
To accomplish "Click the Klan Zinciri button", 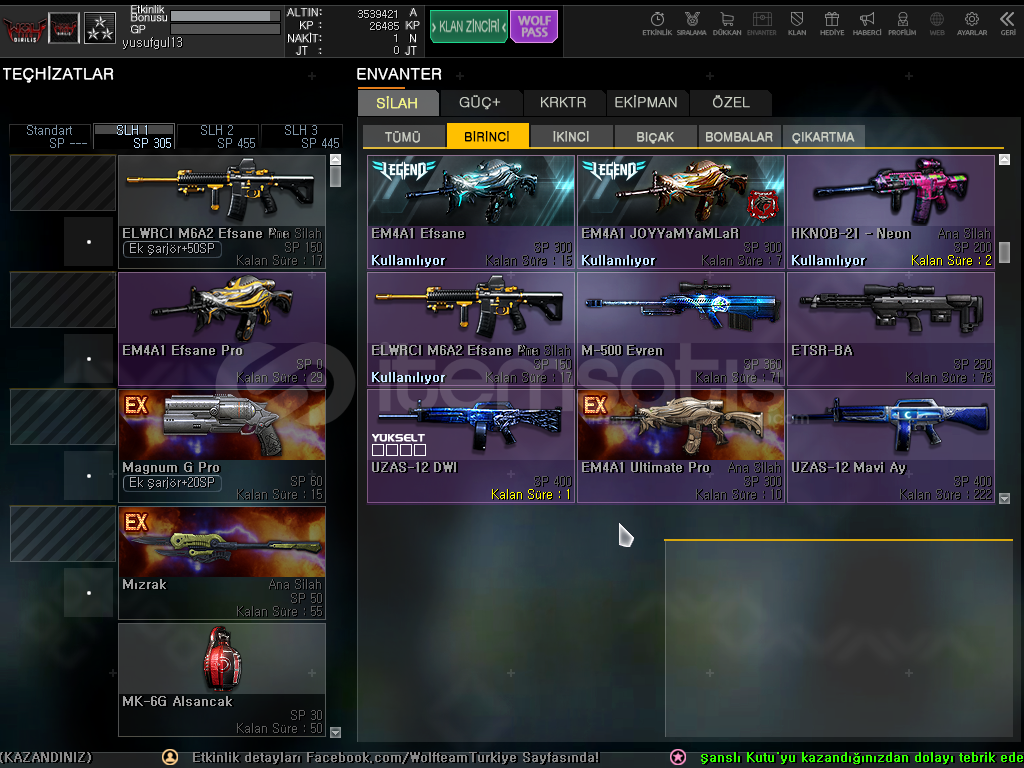I will tap(469, 27).
